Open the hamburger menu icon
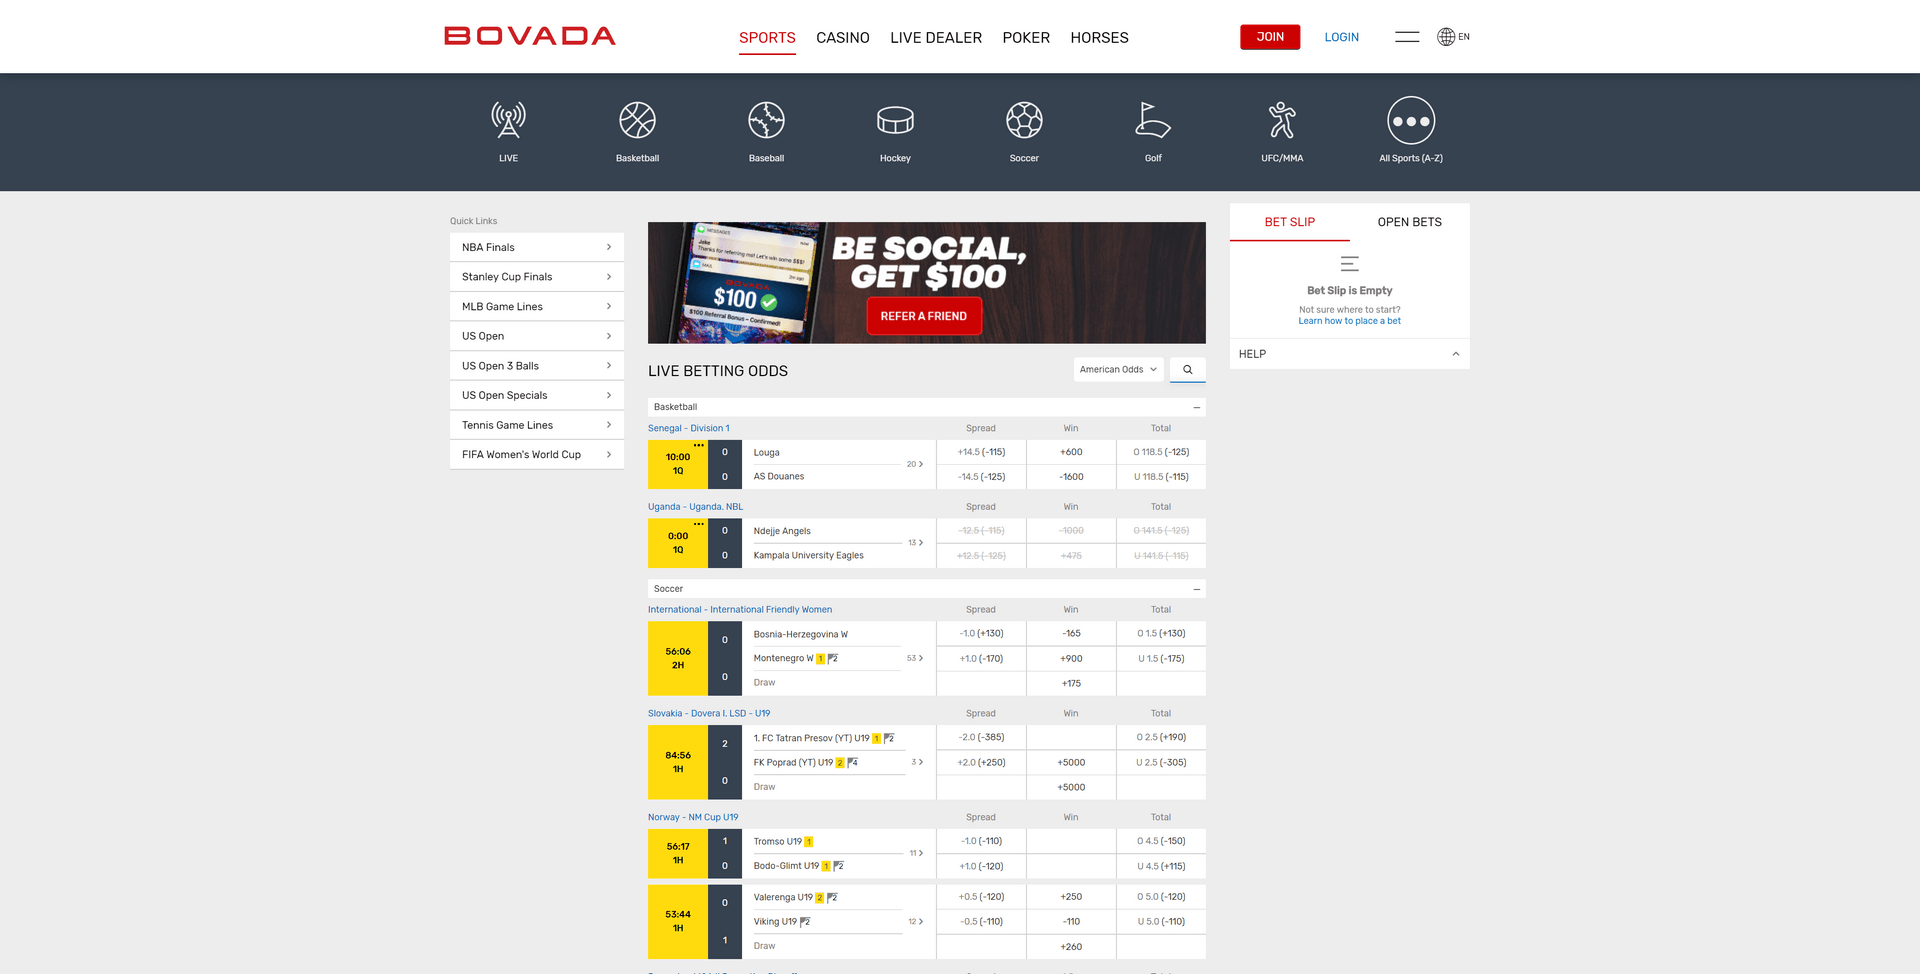The height and width of the screenshot is (974, 1920). [x=1407, y=37]
